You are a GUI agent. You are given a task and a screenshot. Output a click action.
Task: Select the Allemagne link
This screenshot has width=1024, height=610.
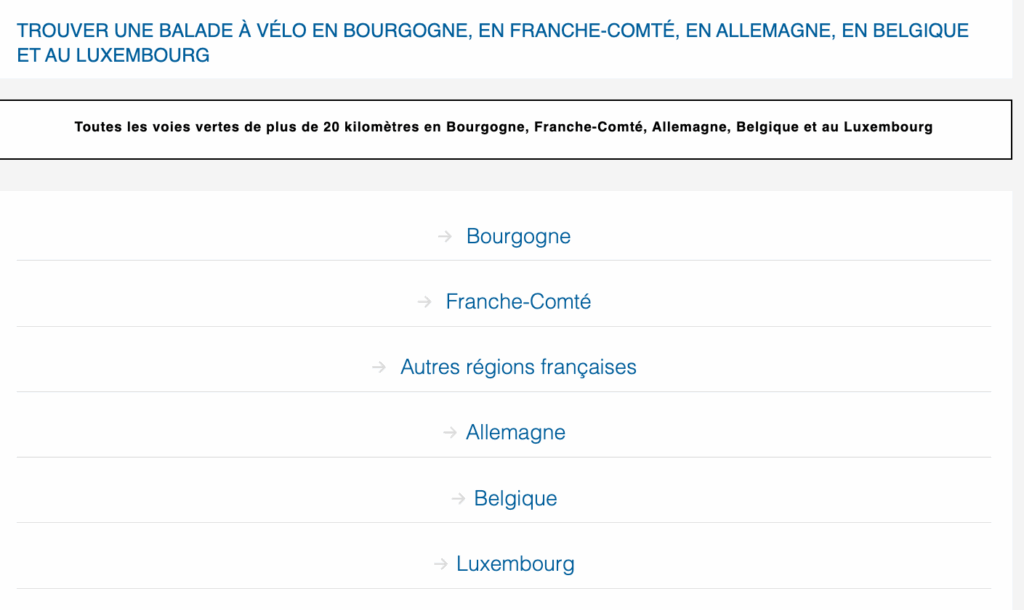515,433
